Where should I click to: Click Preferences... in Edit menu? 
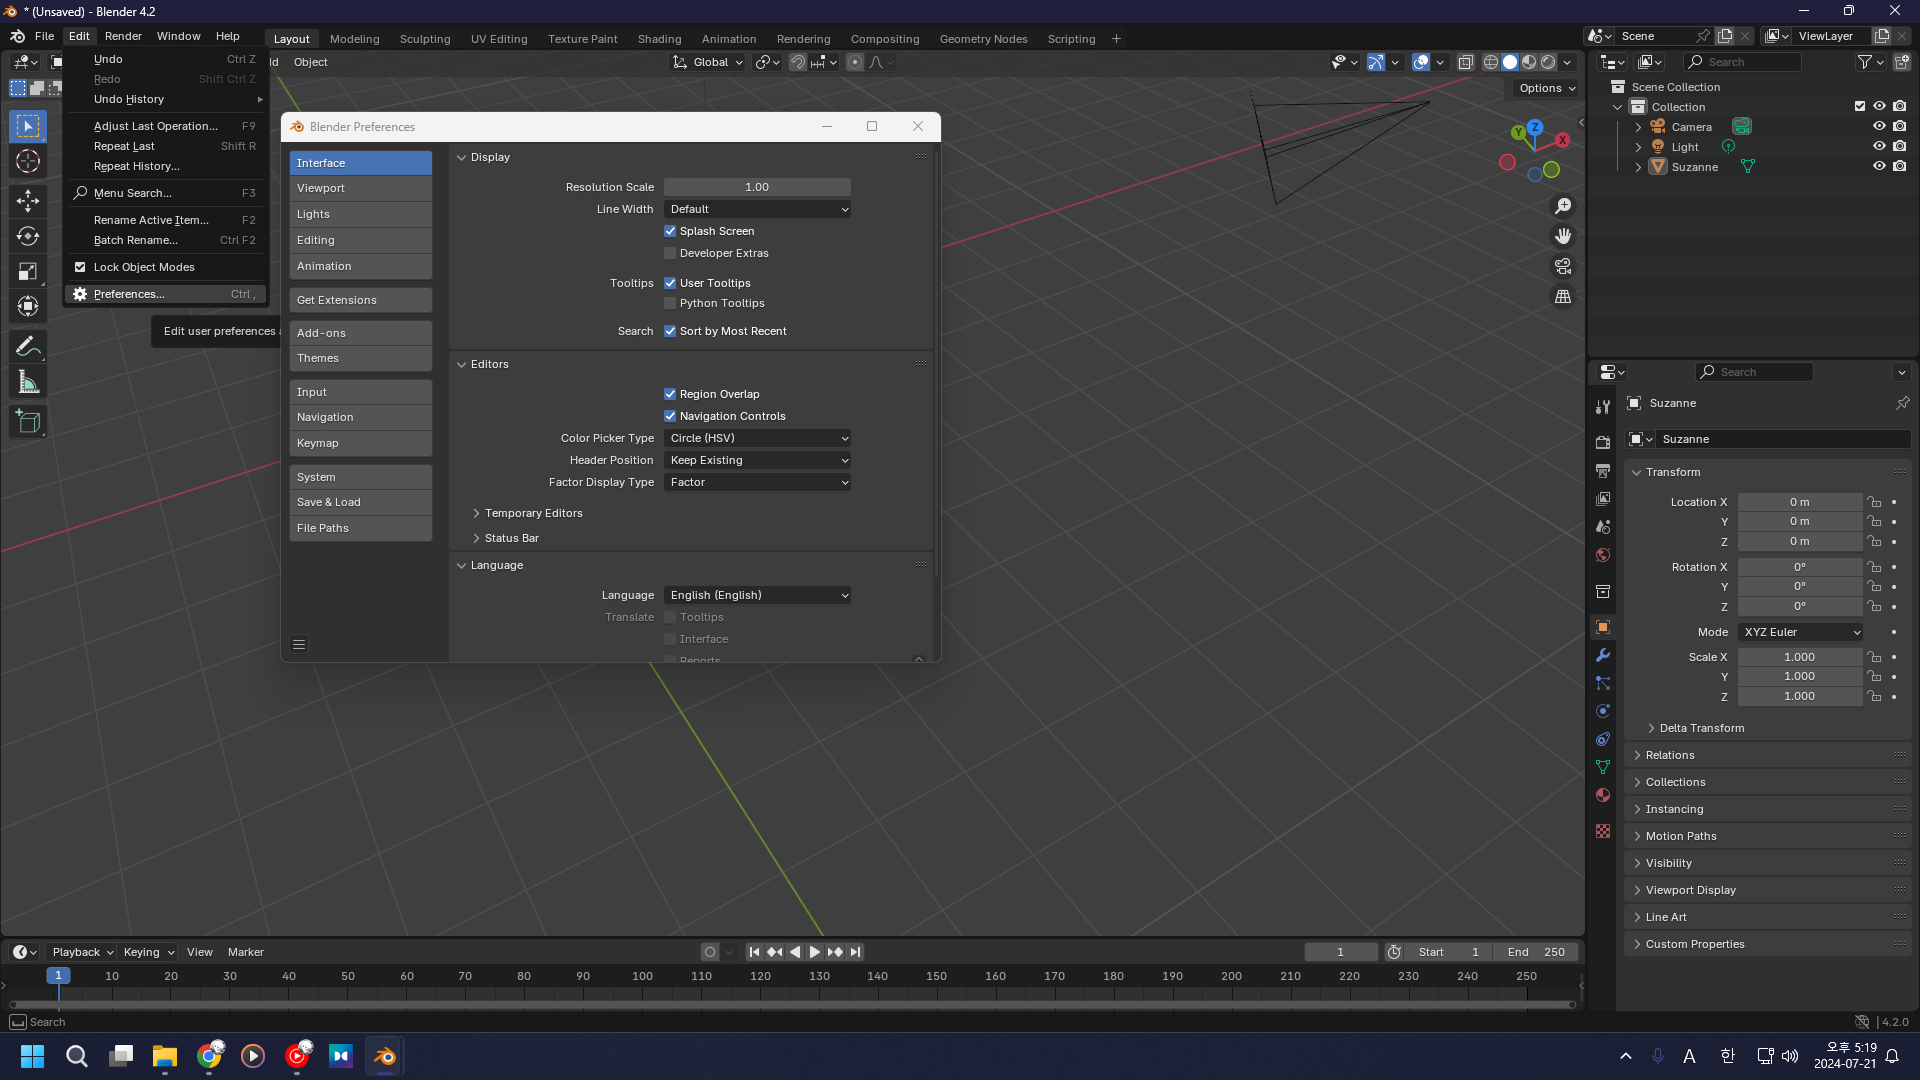[166, 294]
